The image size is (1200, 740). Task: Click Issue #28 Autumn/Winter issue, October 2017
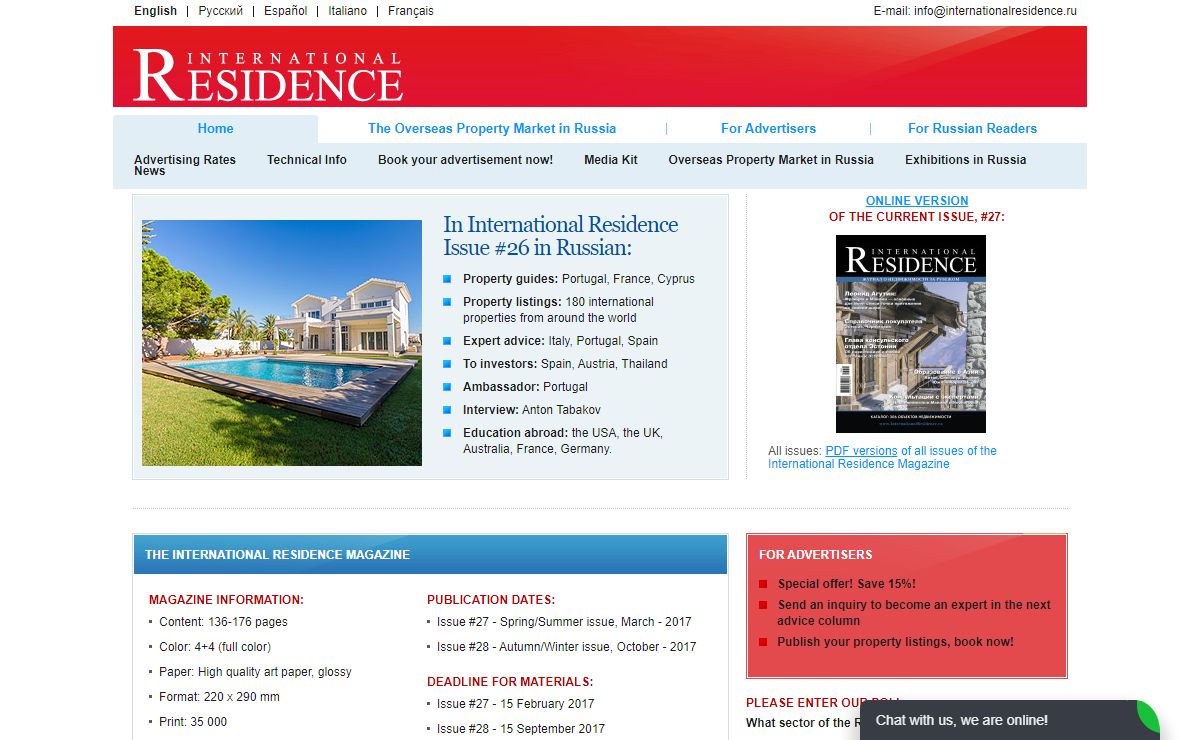[x=567, y=647]
